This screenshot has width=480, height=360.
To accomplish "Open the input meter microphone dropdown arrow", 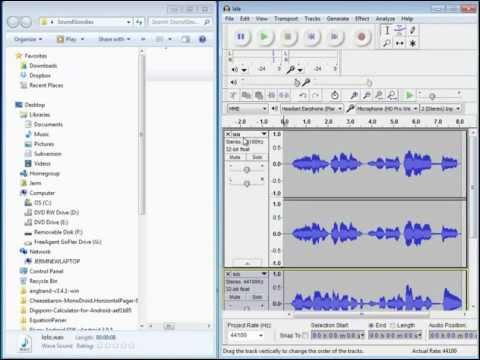I will point(300,70).
